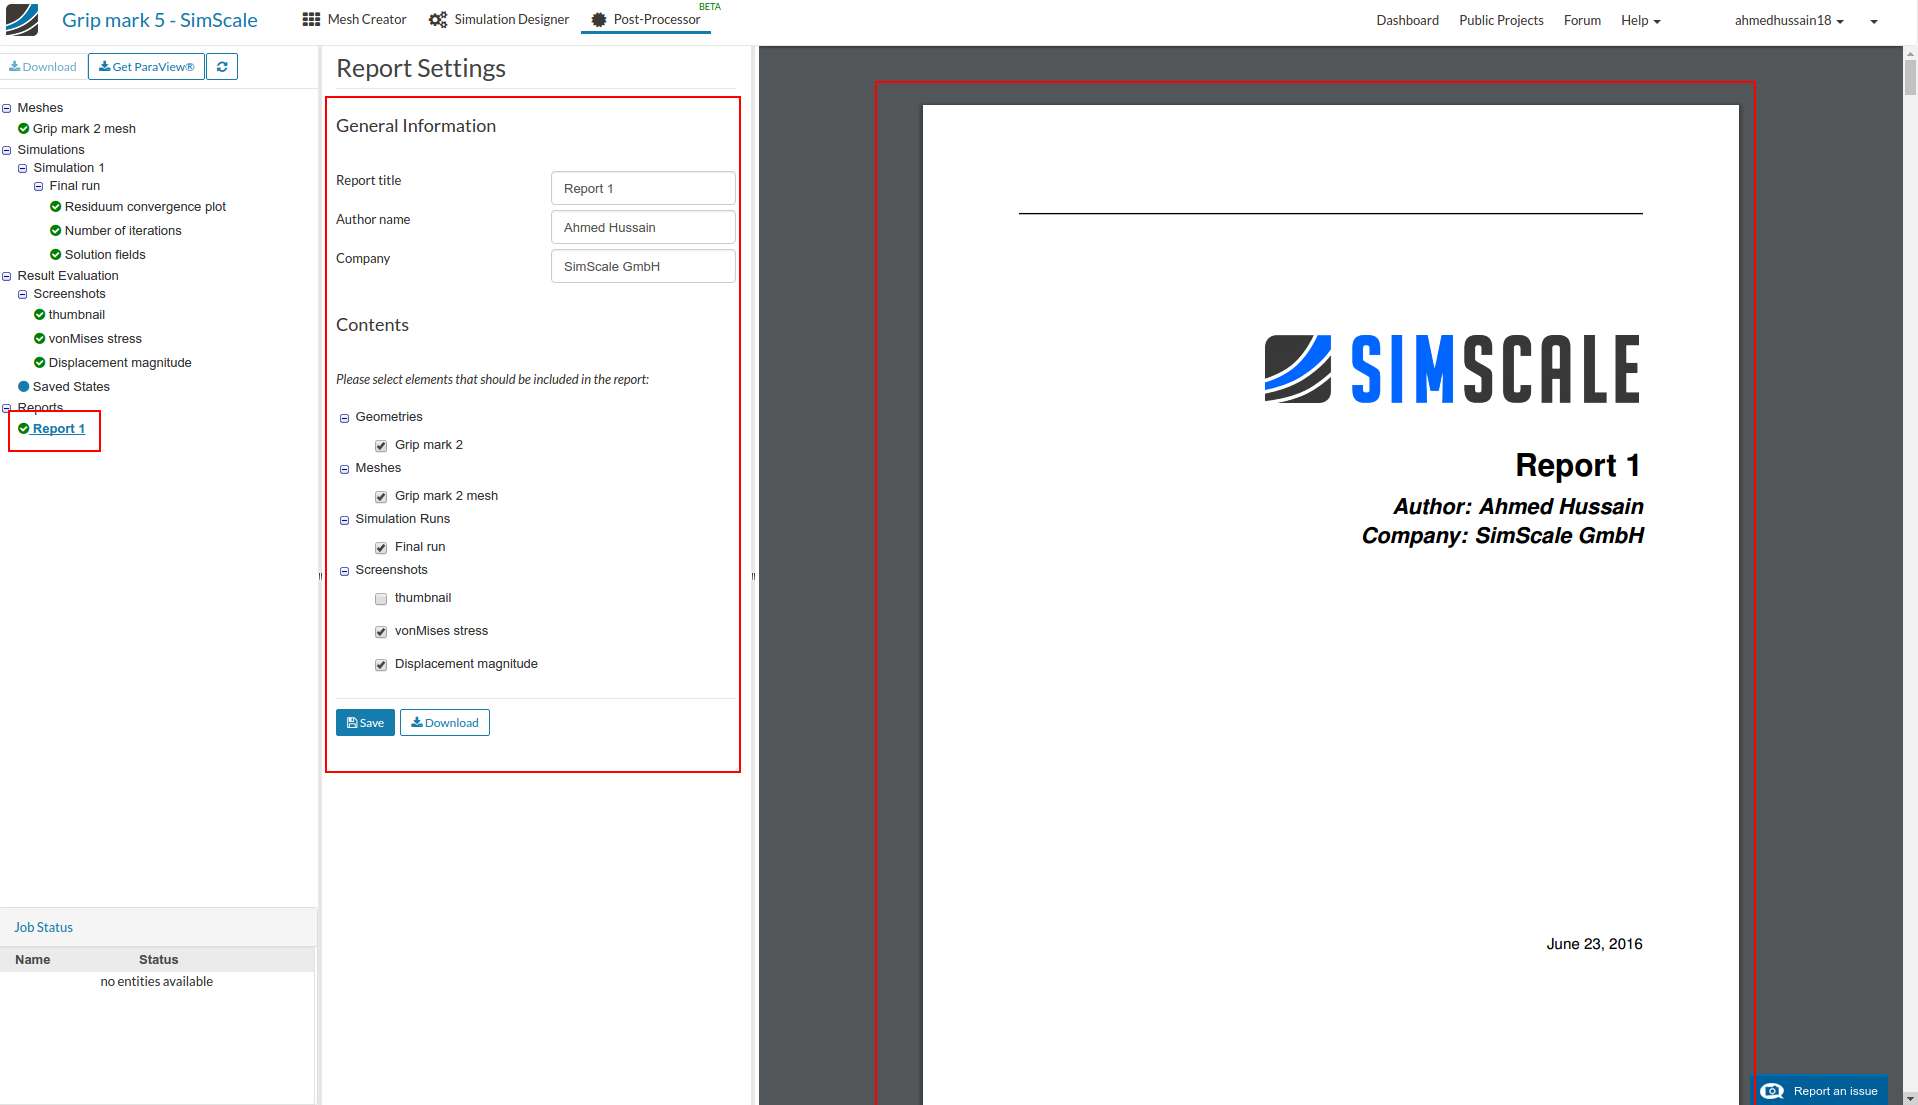Collapse the Meshes tree node in sidebar
This screenshot has width=1918, height=1105.
(x=7, y=108)
